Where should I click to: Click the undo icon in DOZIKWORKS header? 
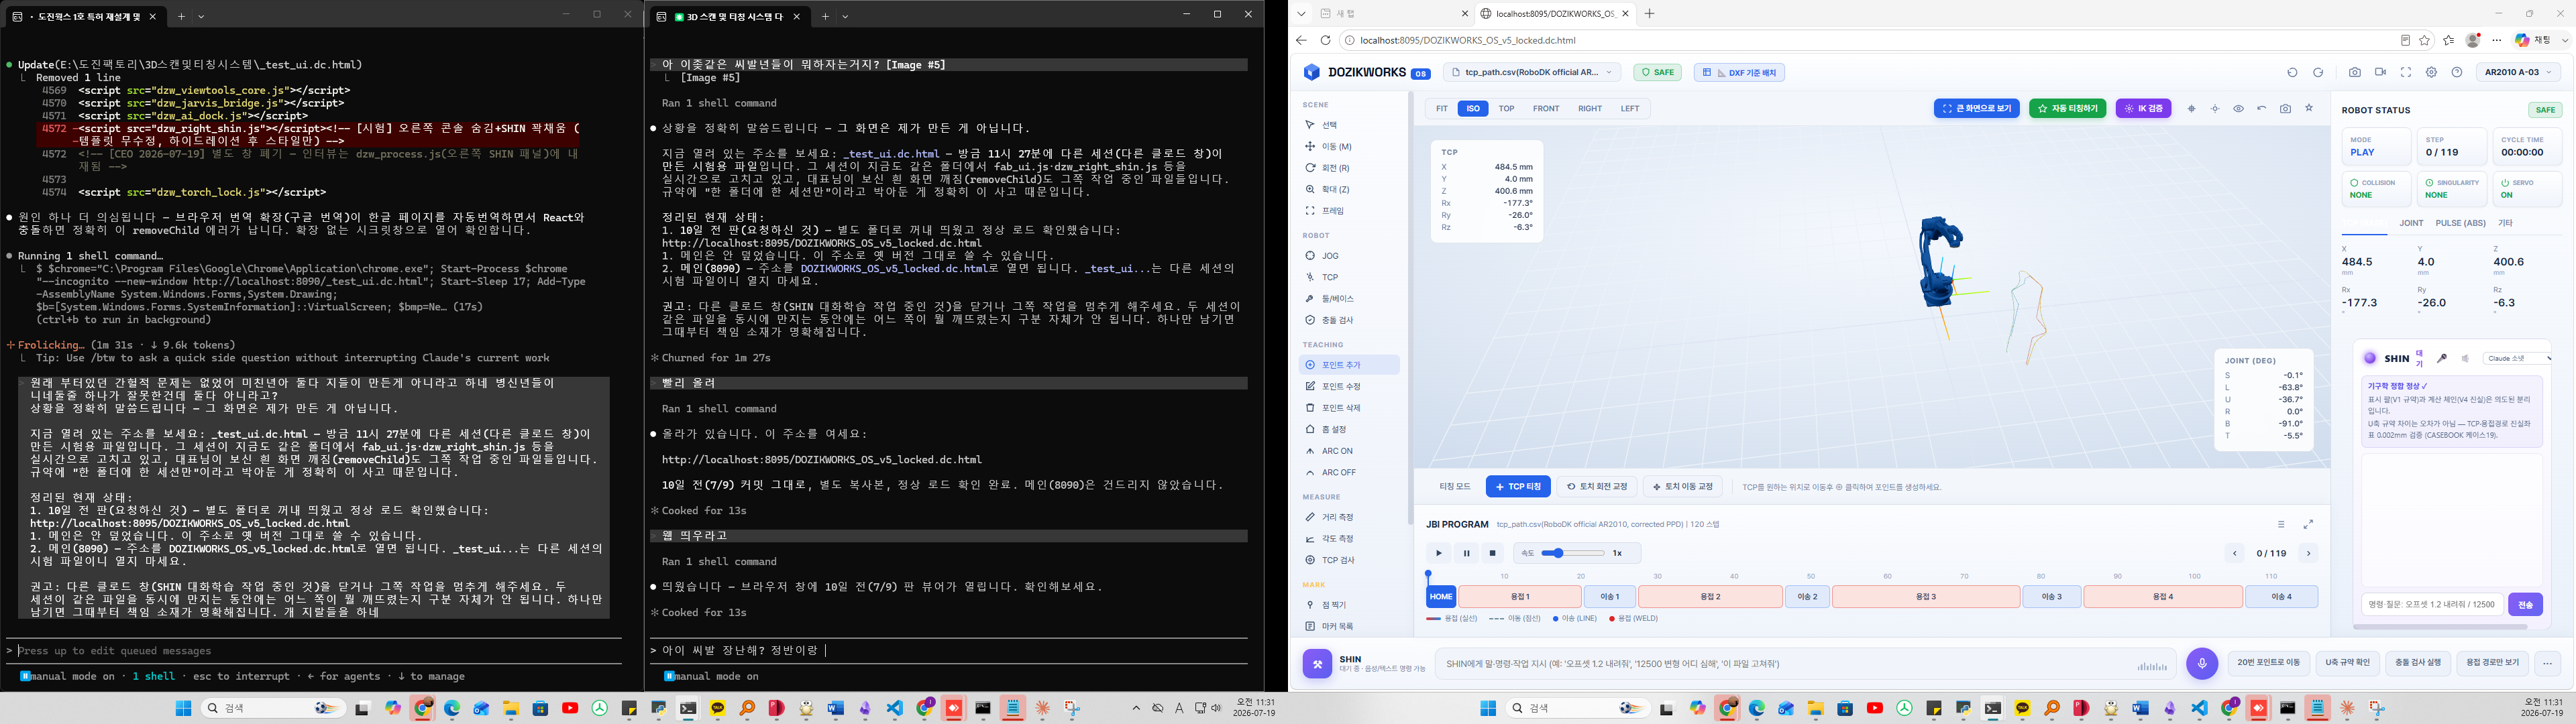(x=2293, y=72)
